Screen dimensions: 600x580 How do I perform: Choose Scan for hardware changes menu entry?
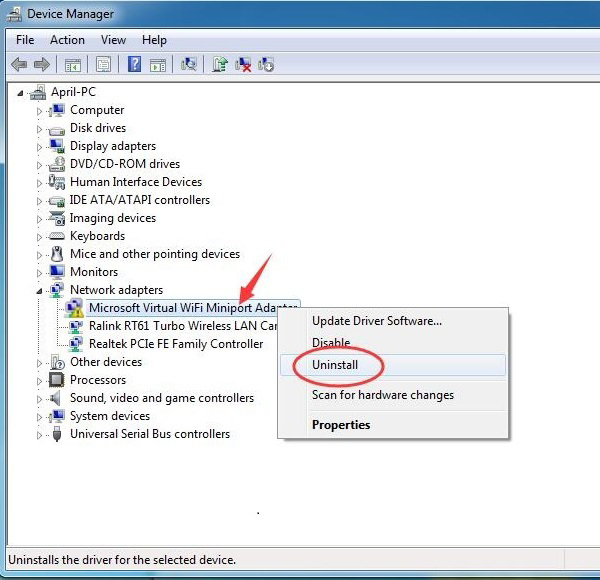click(393, 395)
